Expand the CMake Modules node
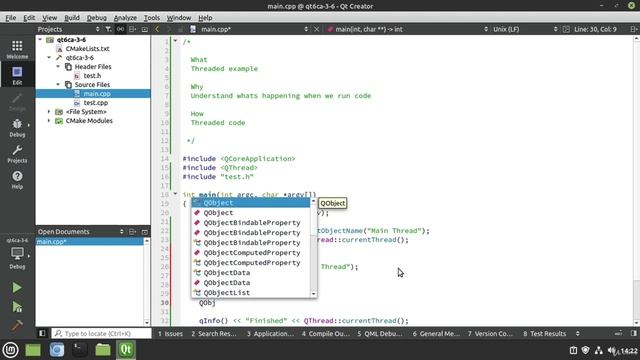Viewport: 640px width, 360px height. [x=49, y=121]
